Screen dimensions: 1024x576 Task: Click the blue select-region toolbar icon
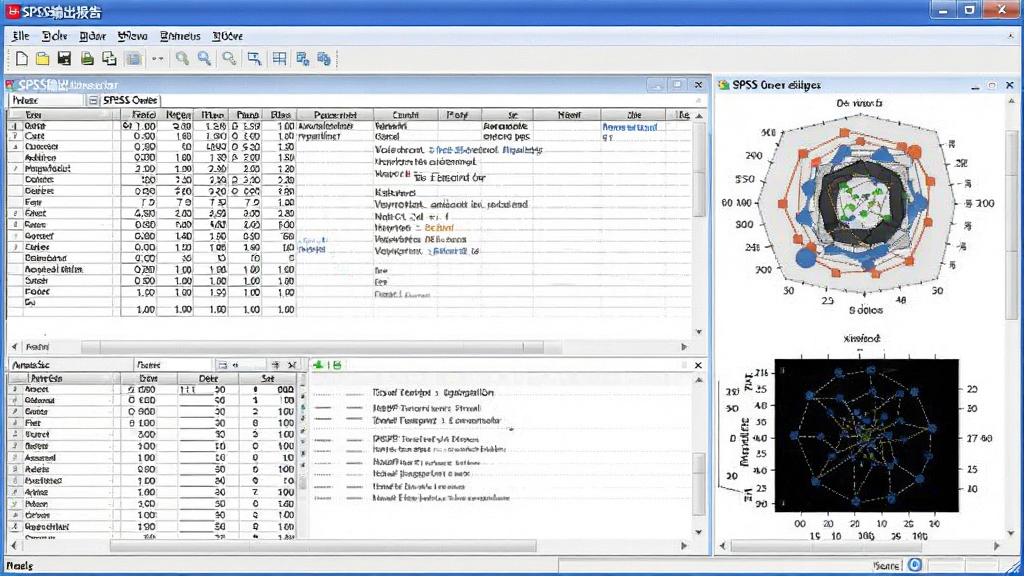(x=254, y=59)
